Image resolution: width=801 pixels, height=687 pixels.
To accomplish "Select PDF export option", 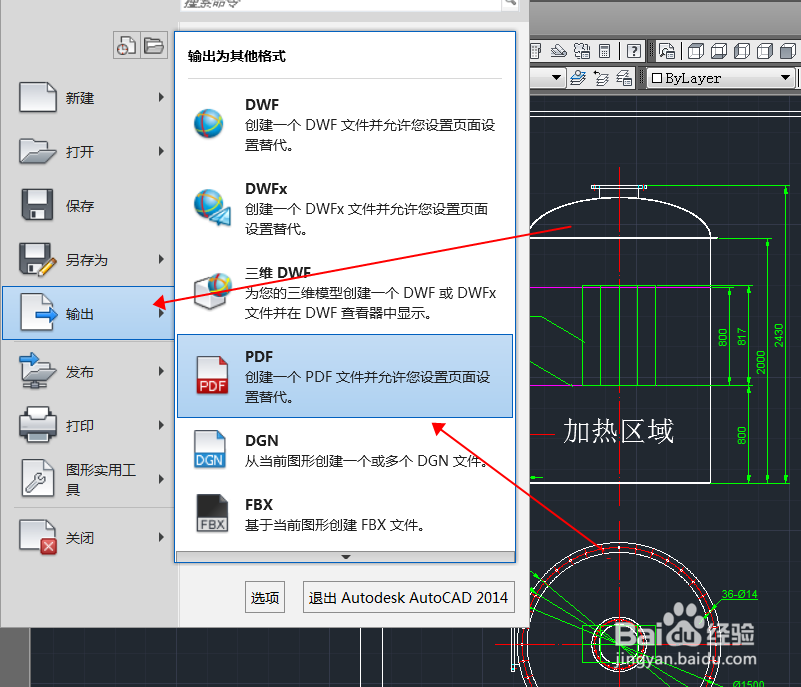I will coord(345,376).
